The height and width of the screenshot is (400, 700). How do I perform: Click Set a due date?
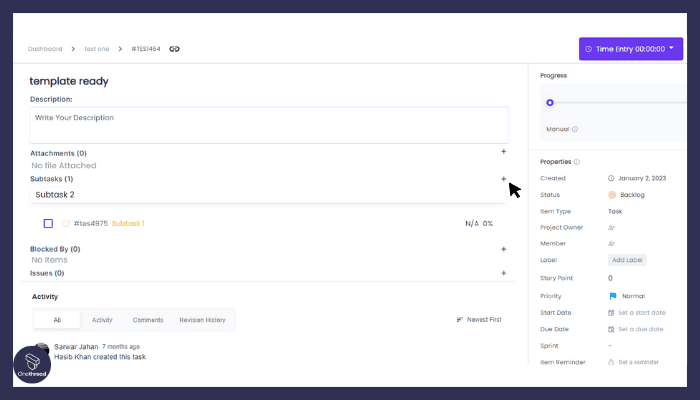(641, 329)
